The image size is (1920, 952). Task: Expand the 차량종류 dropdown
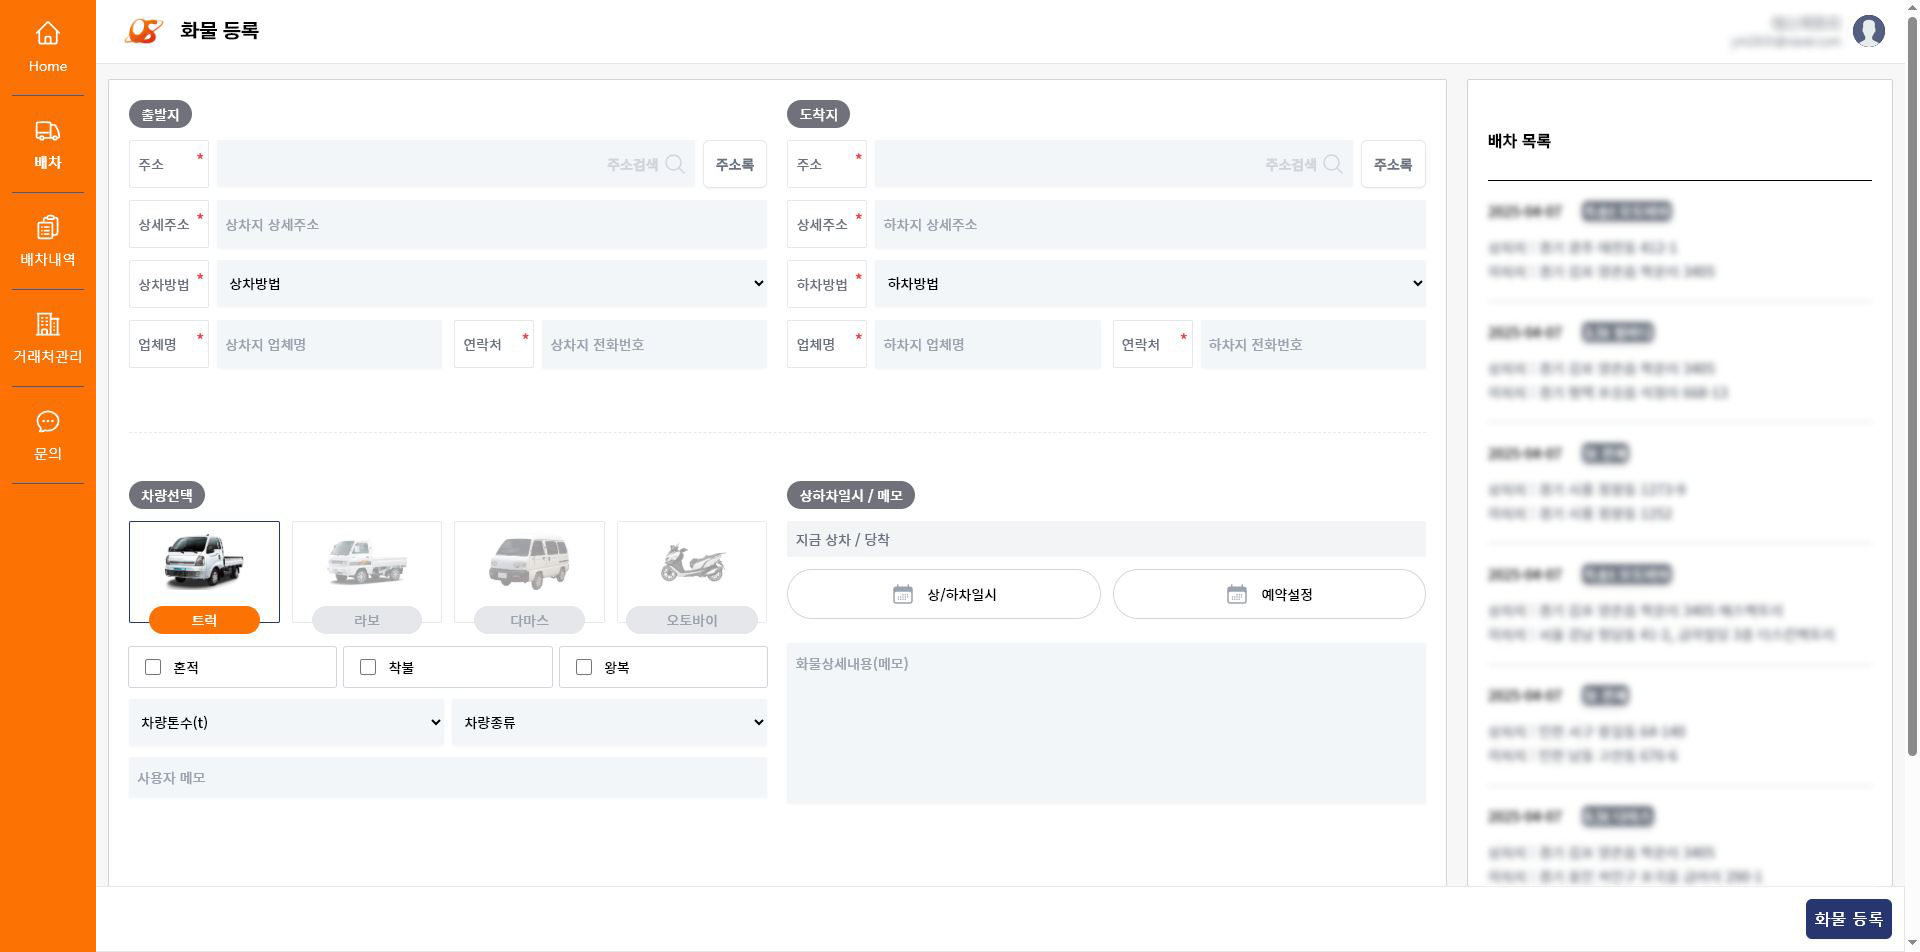tap(609, 722)
